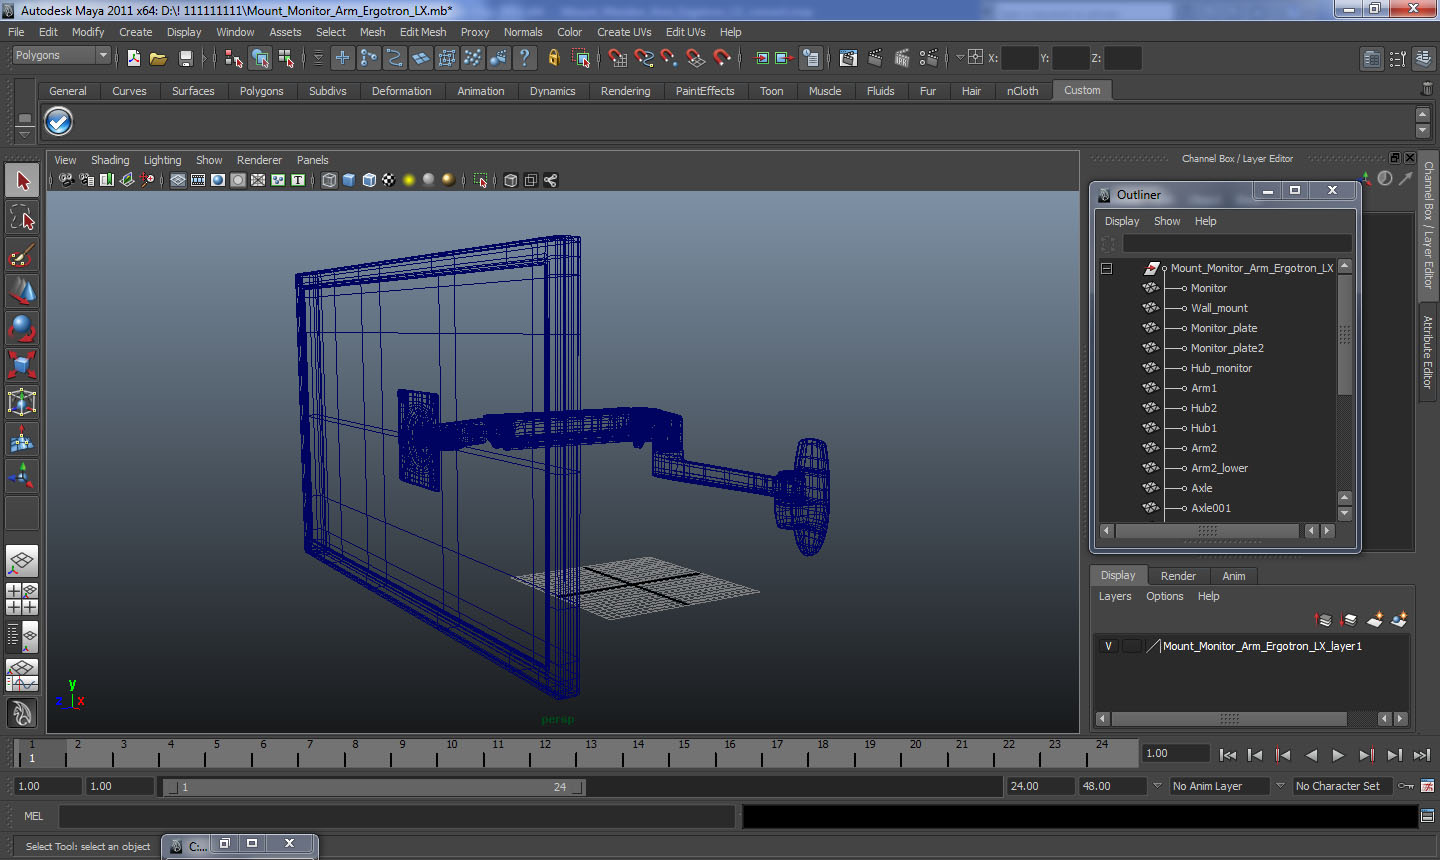
Task: Save the current scene icon
Action: (185, 58)
